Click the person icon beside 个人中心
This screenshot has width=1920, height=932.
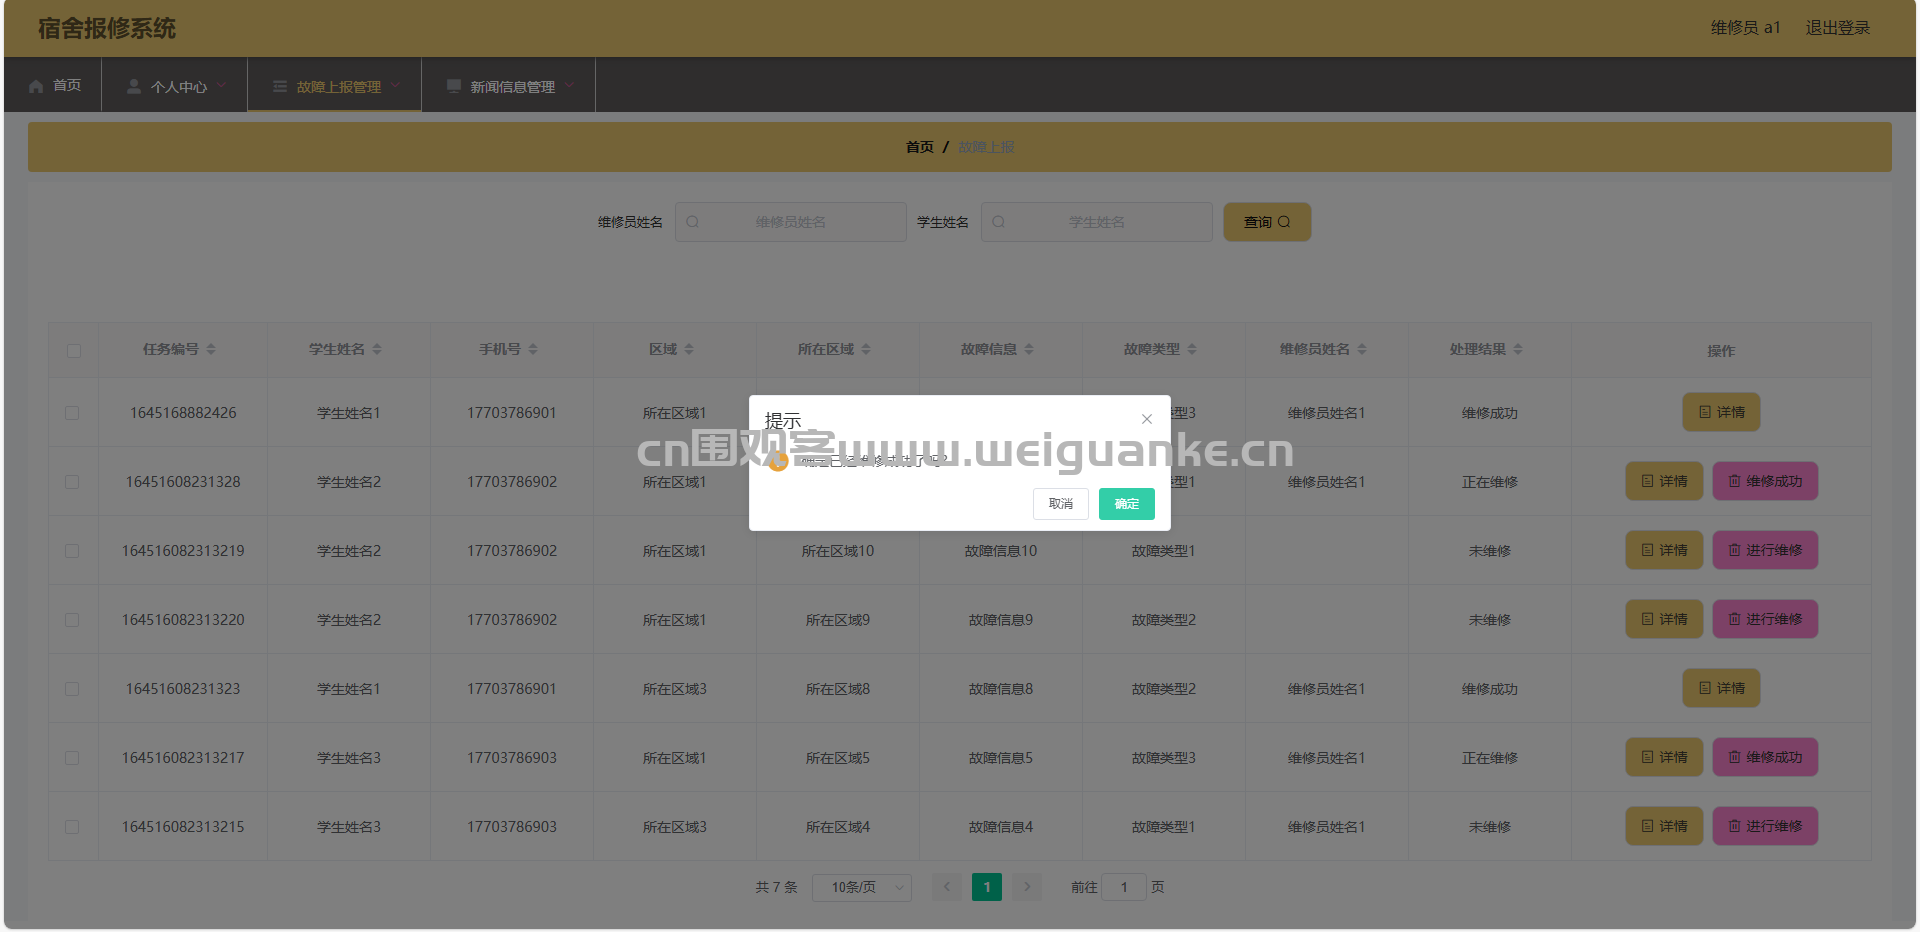click(x=134, y=86)
